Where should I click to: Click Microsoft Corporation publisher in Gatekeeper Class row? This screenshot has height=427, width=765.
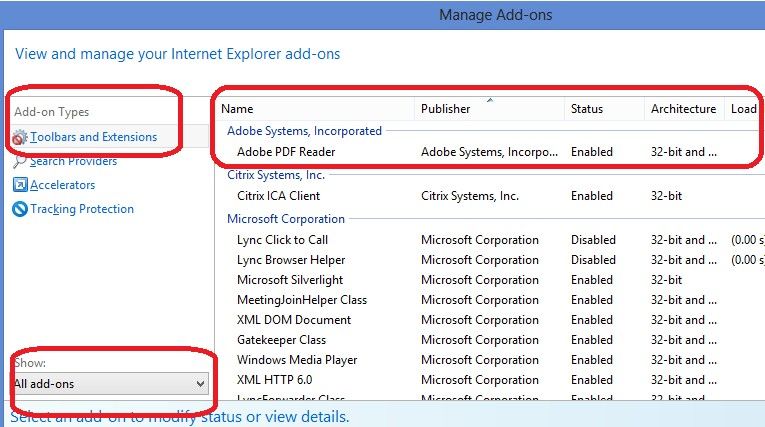[x=480, y=340]
